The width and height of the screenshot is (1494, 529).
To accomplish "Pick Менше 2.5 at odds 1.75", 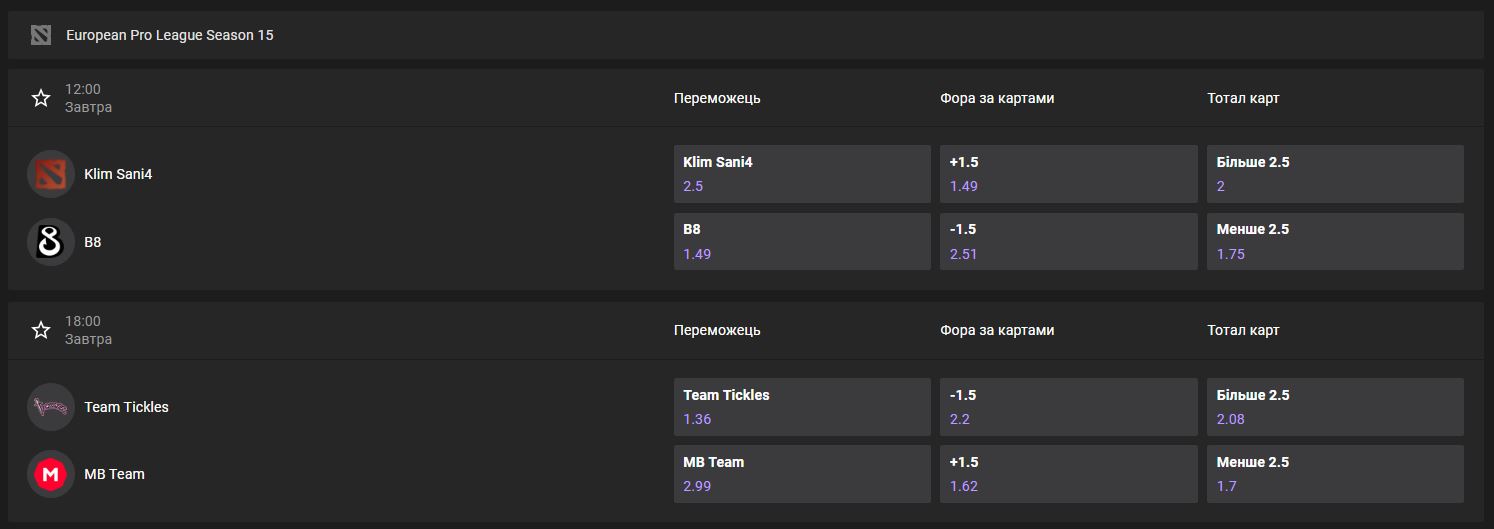I will [1335, 241].
